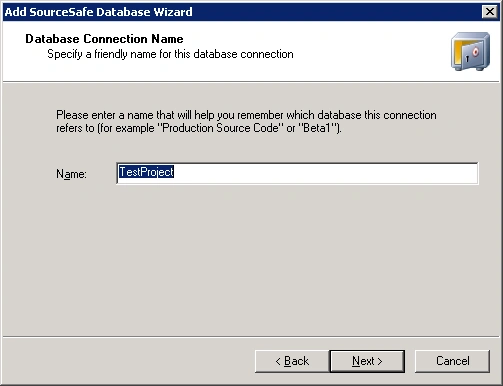
Task: Click empty gray area below Name field
Action: (251, 260)
